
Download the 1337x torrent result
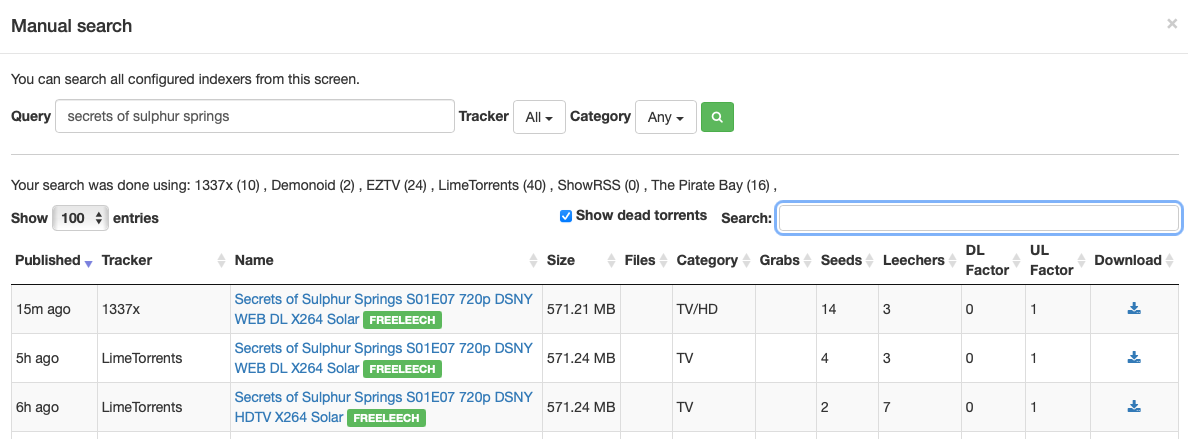point(1134,309)
